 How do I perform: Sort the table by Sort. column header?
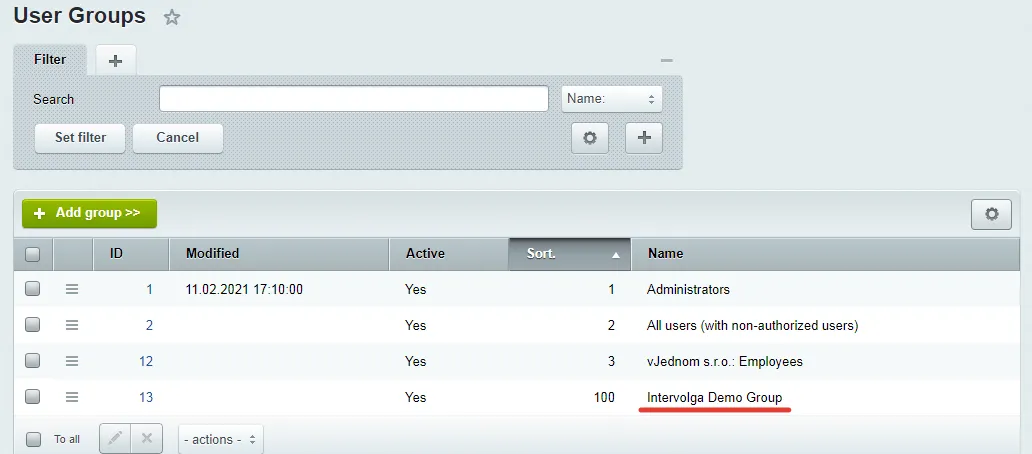tap(569, 254)
